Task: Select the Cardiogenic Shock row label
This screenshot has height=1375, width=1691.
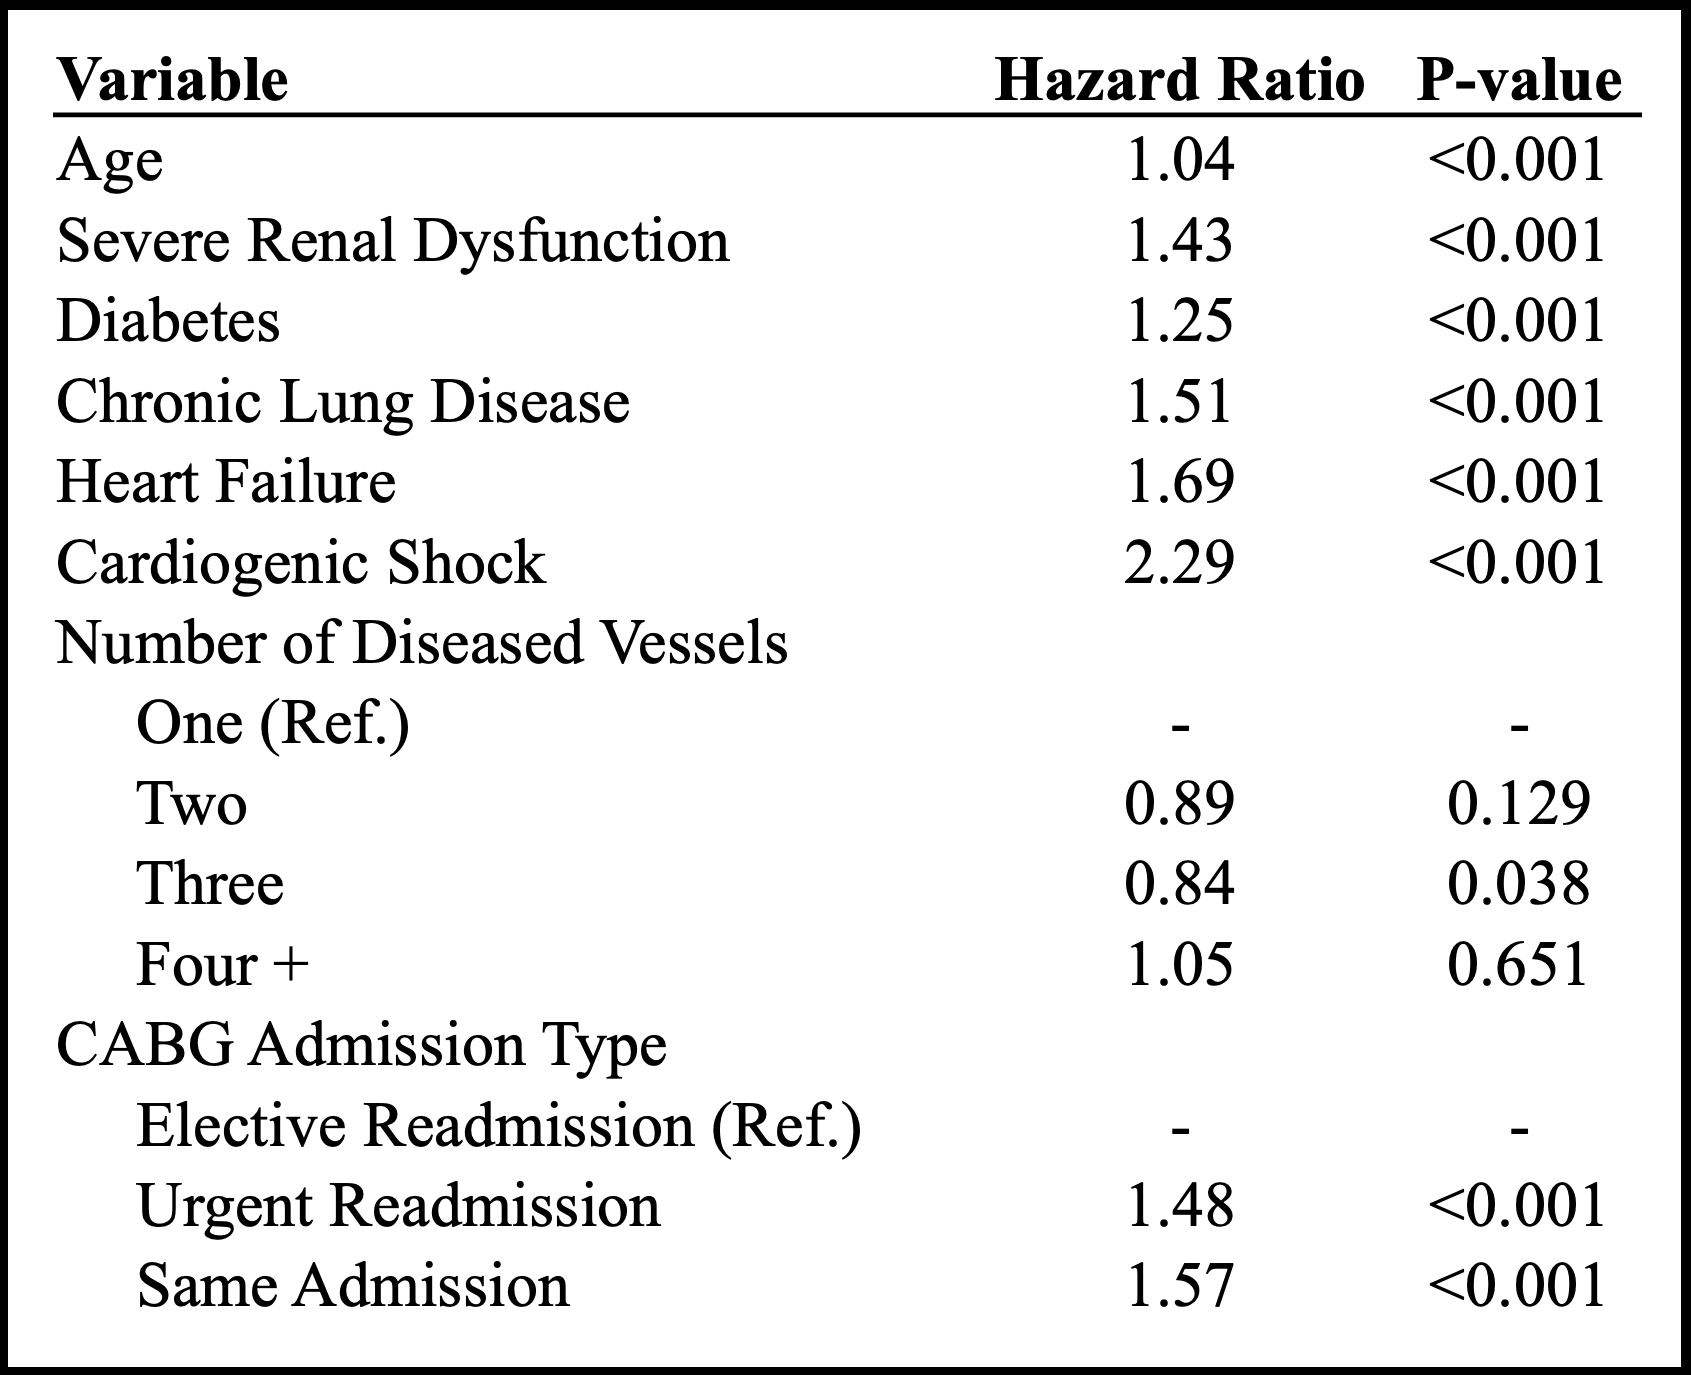Action: click(301, 562)
